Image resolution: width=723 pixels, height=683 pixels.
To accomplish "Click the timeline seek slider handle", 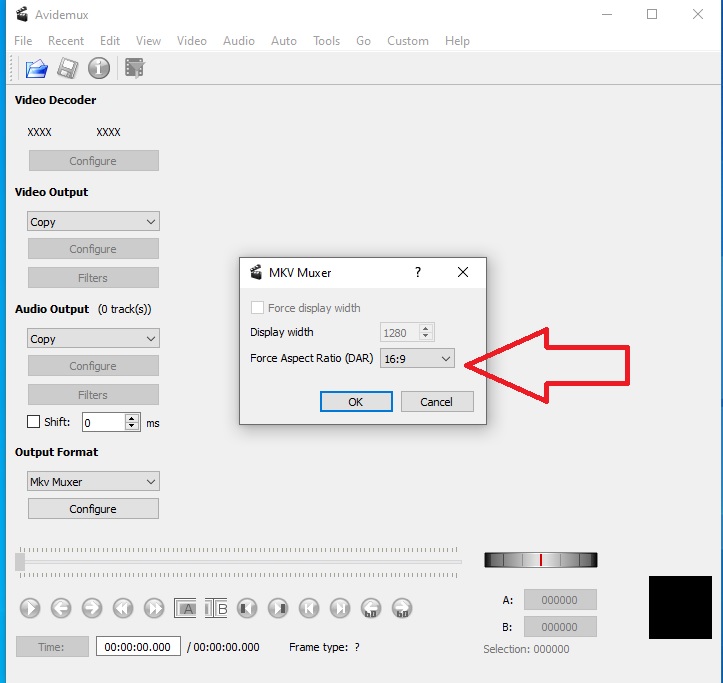I will click(x=20, y=562).
